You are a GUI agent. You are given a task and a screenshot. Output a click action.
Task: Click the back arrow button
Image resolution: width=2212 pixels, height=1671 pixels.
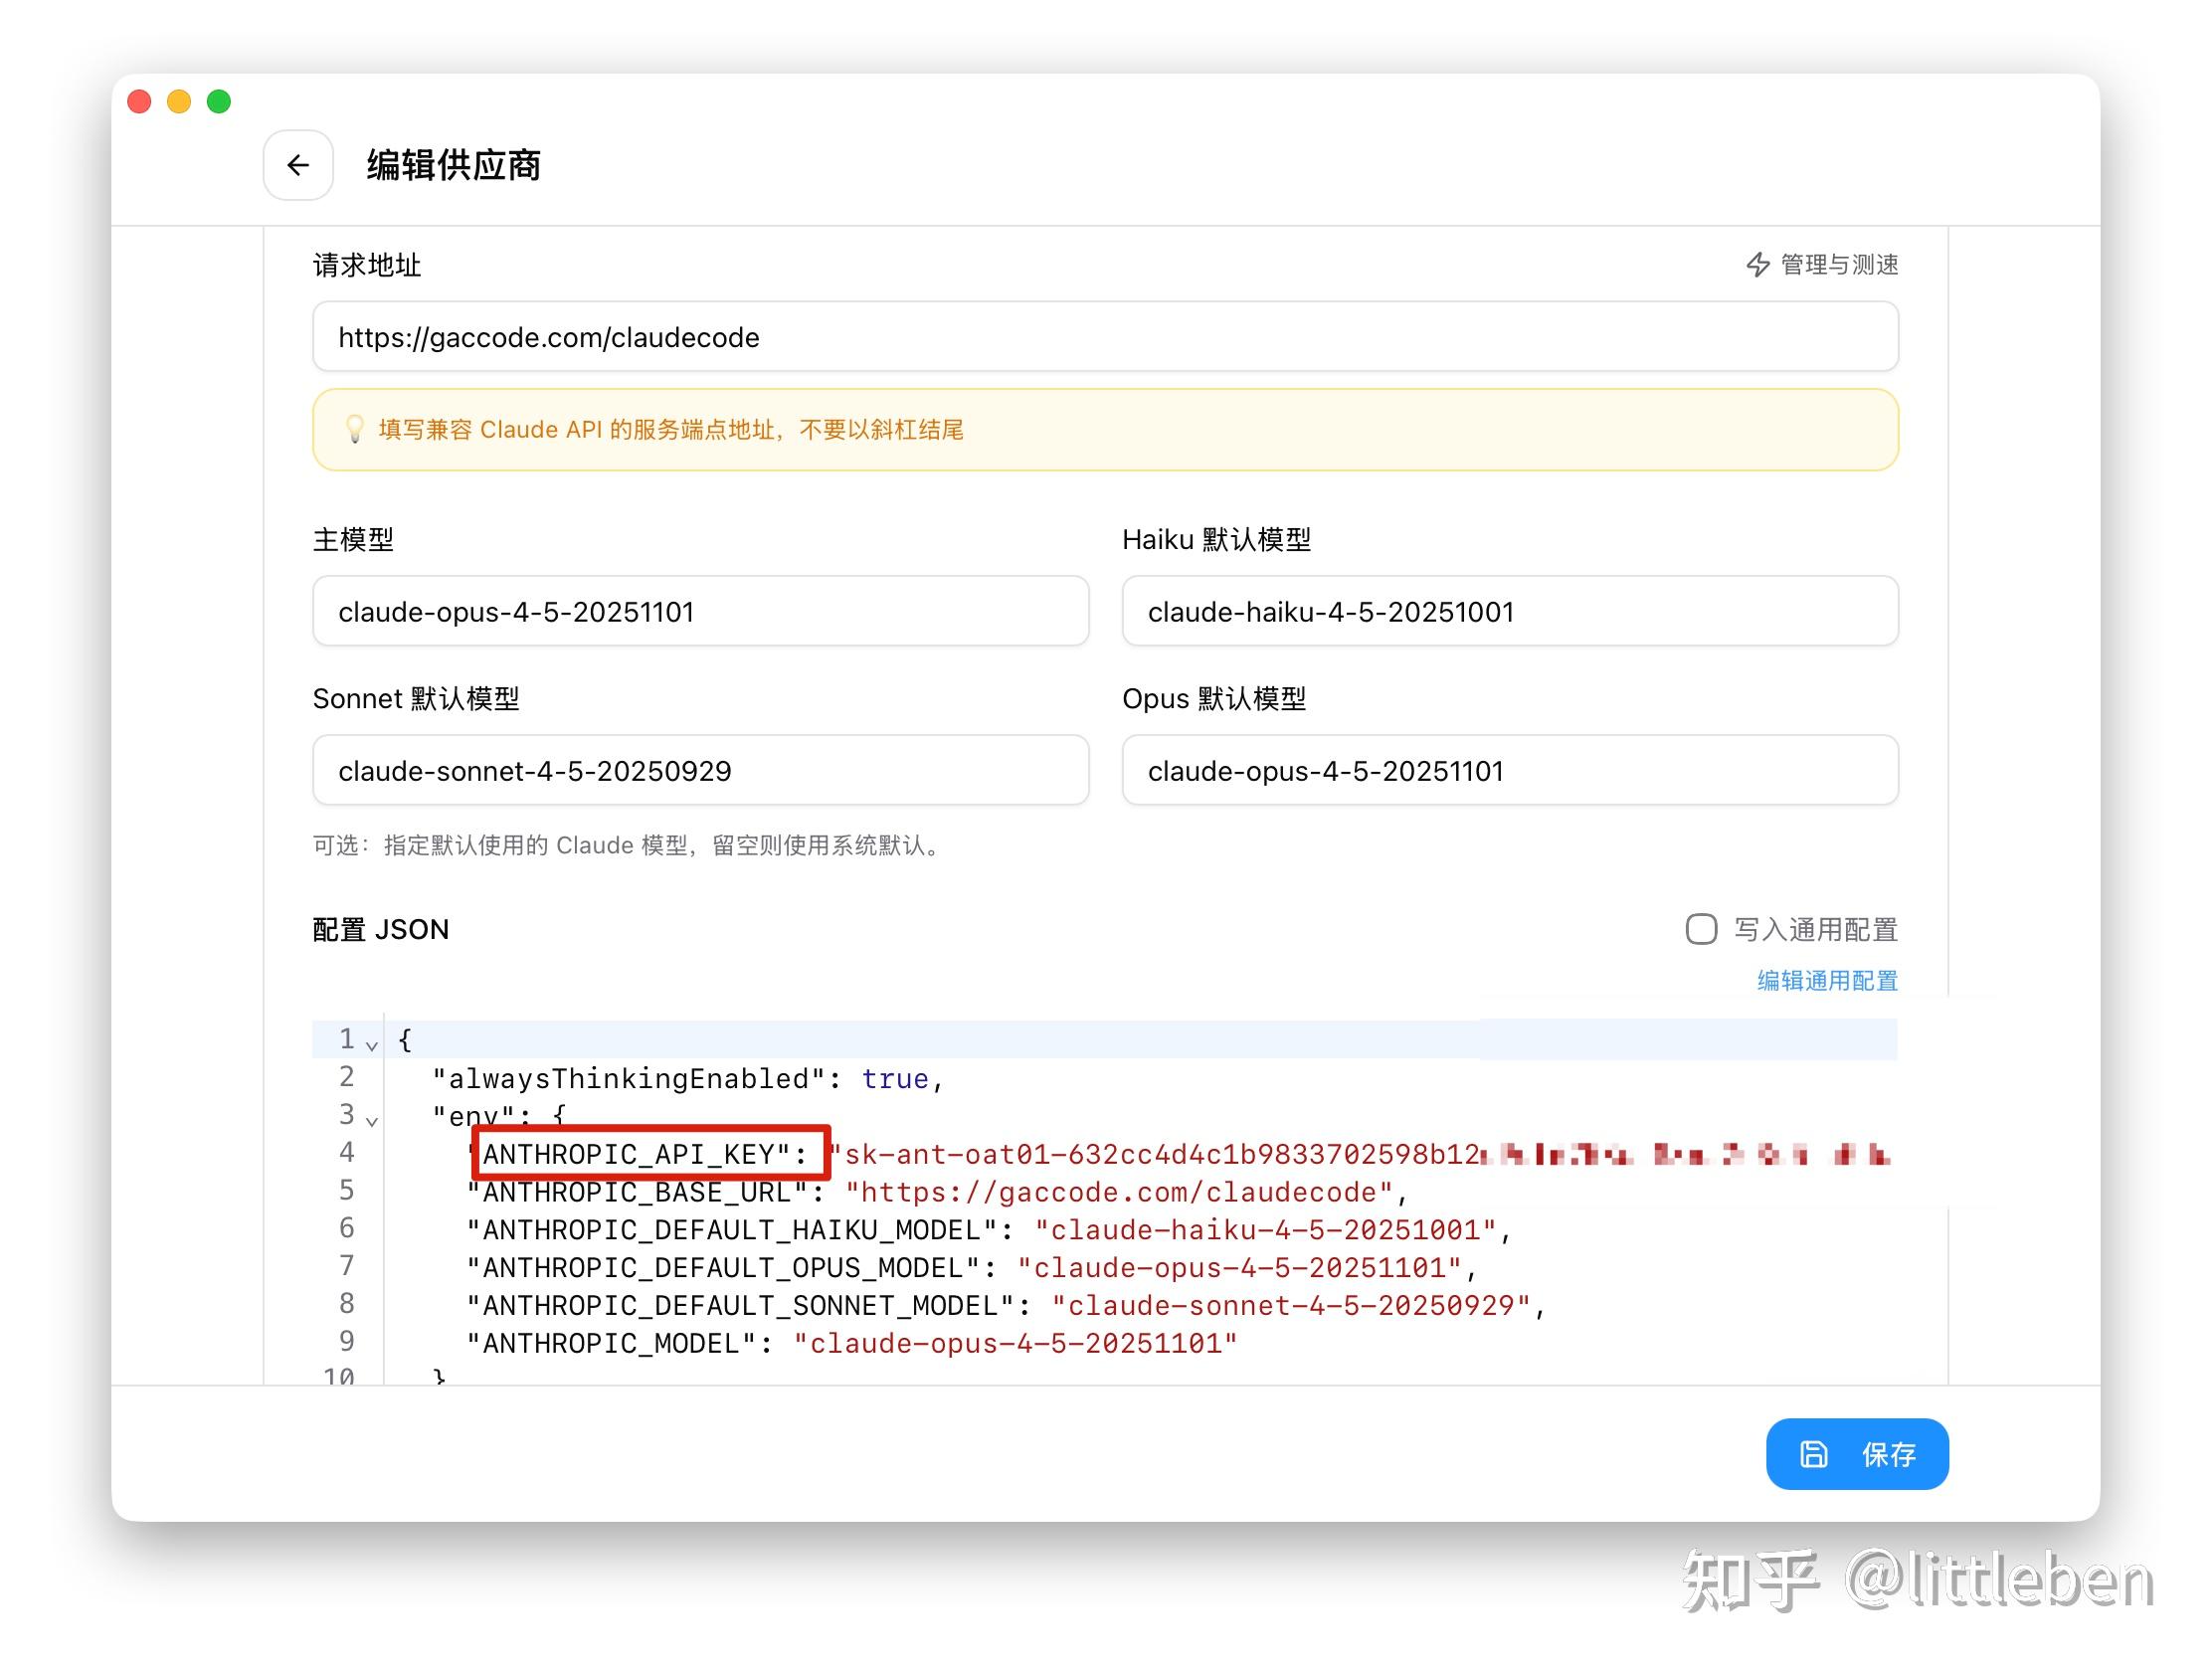(298, 165)
